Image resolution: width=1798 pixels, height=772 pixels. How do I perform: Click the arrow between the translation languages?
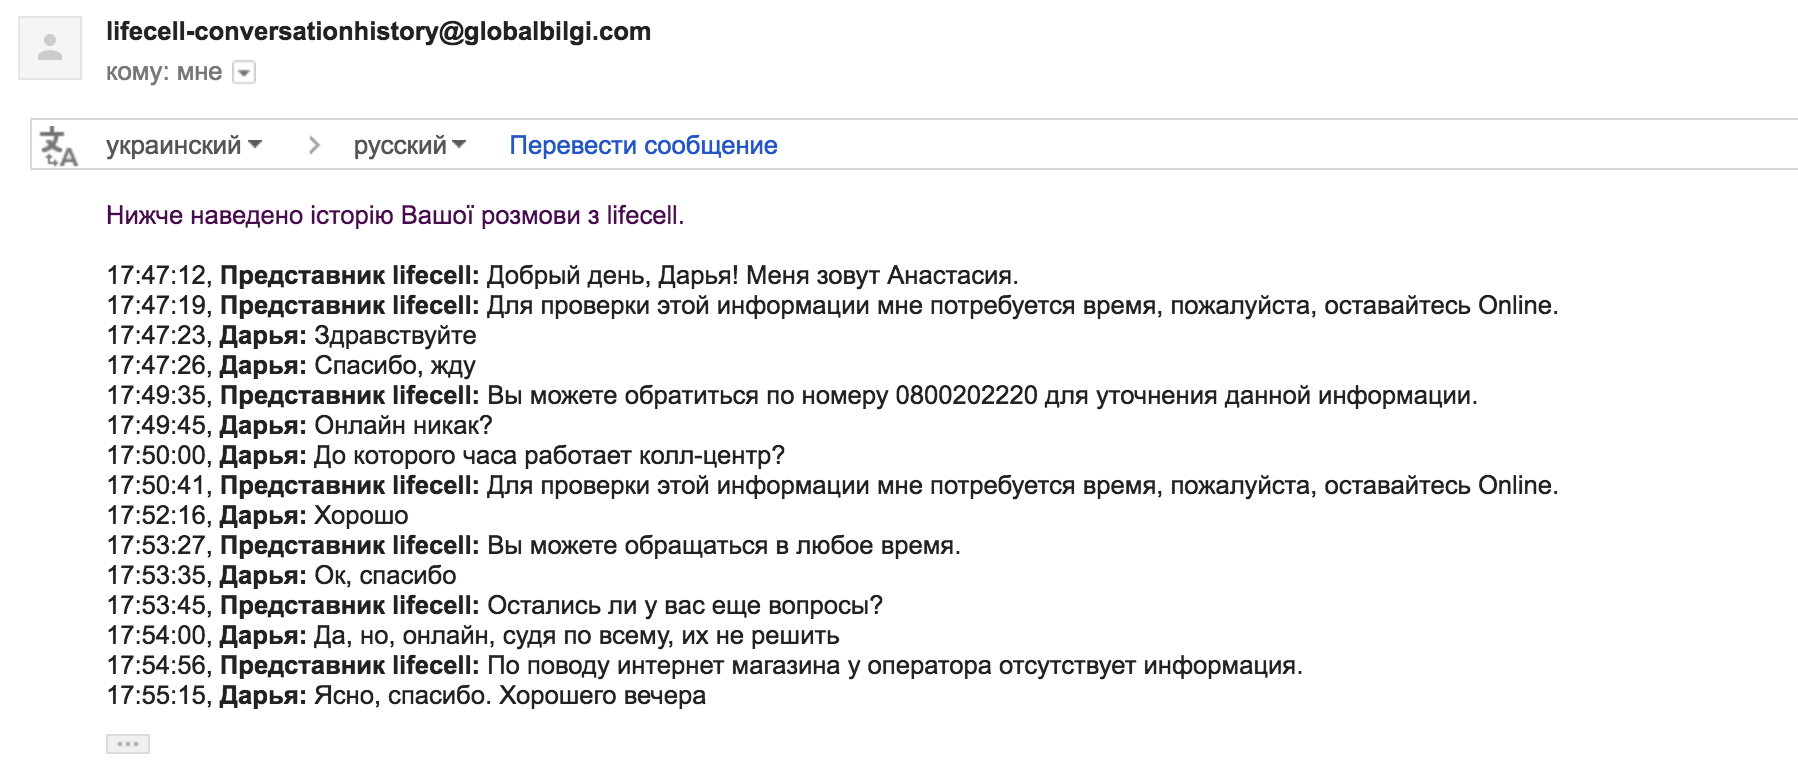pyautogui.click(x=314, y=146)
